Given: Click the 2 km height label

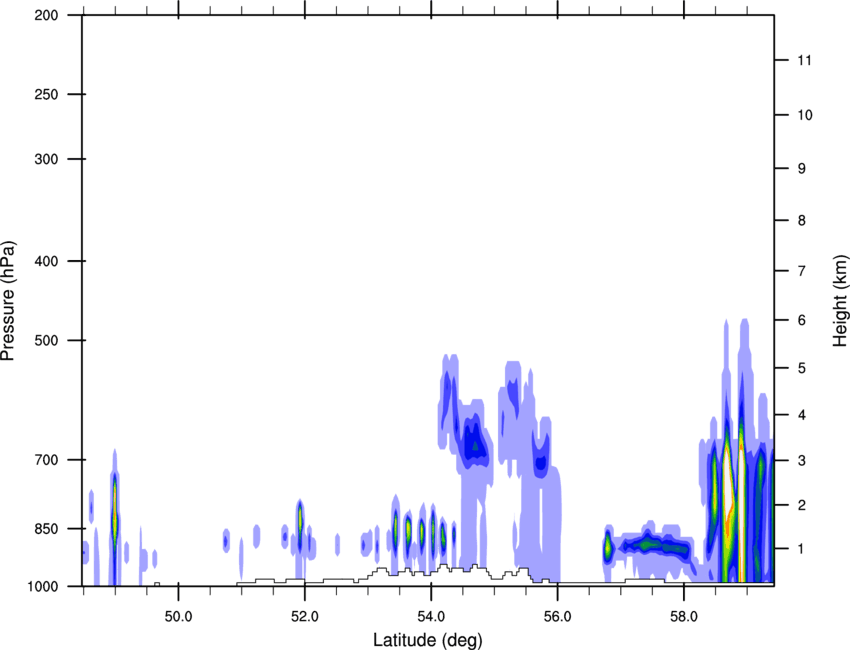Looking at the screenshot, I should [x=802, y=505].
